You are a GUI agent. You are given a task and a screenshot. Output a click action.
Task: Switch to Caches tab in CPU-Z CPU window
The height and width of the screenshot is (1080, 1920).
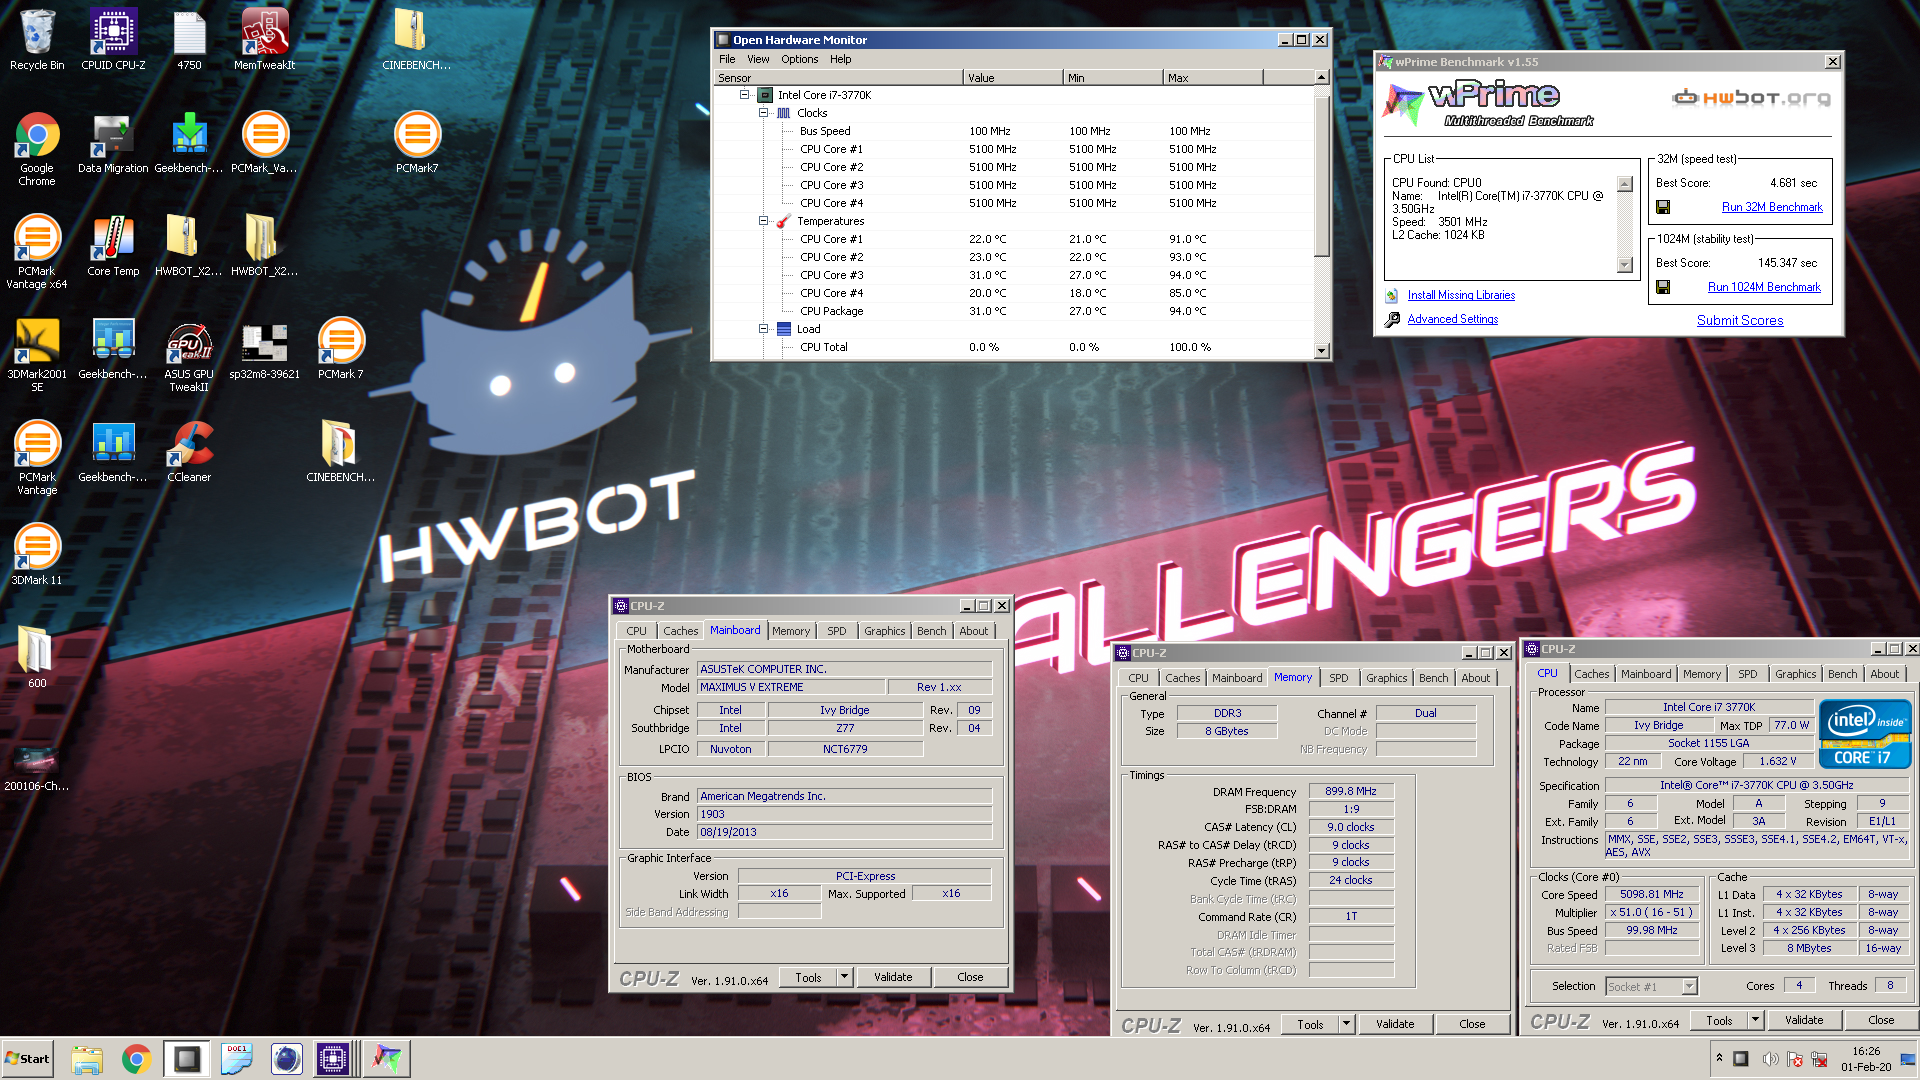[x=1591, y=674]
